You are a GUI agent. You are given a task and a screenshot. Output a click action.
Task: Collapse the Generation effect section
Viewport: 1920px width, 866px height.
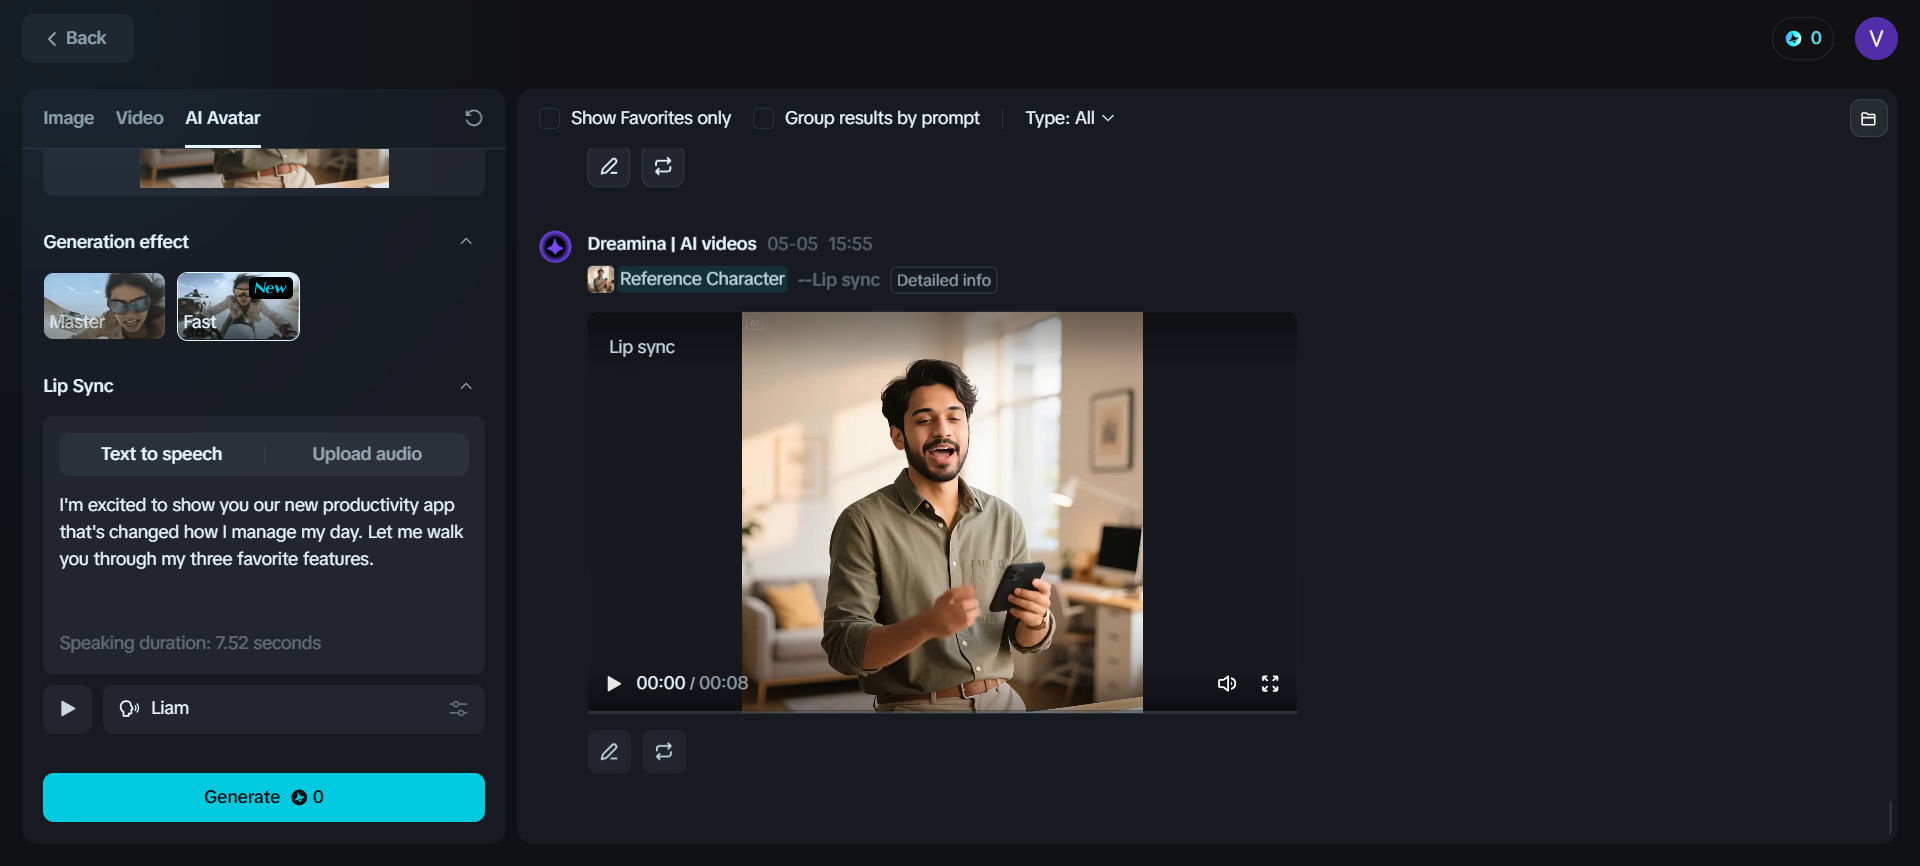466,242
